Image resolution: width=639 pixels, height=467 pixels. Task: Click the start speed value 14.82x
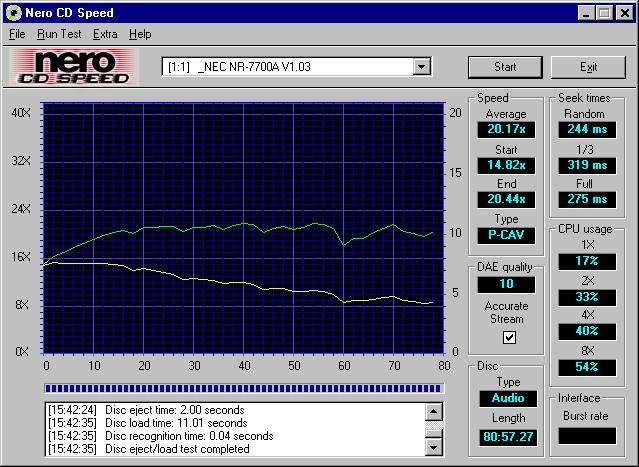(x=506, y=165)
